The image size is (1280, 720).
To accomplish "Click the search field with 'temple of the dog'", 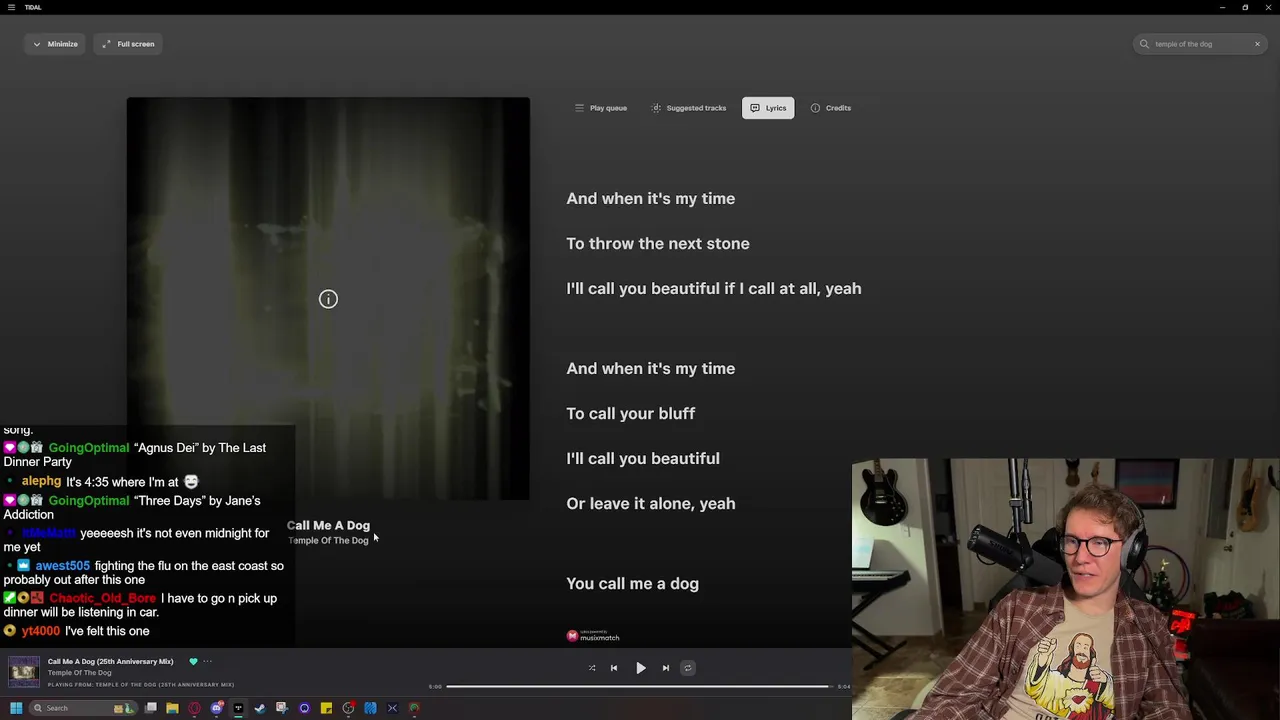I will [1201, 44].
